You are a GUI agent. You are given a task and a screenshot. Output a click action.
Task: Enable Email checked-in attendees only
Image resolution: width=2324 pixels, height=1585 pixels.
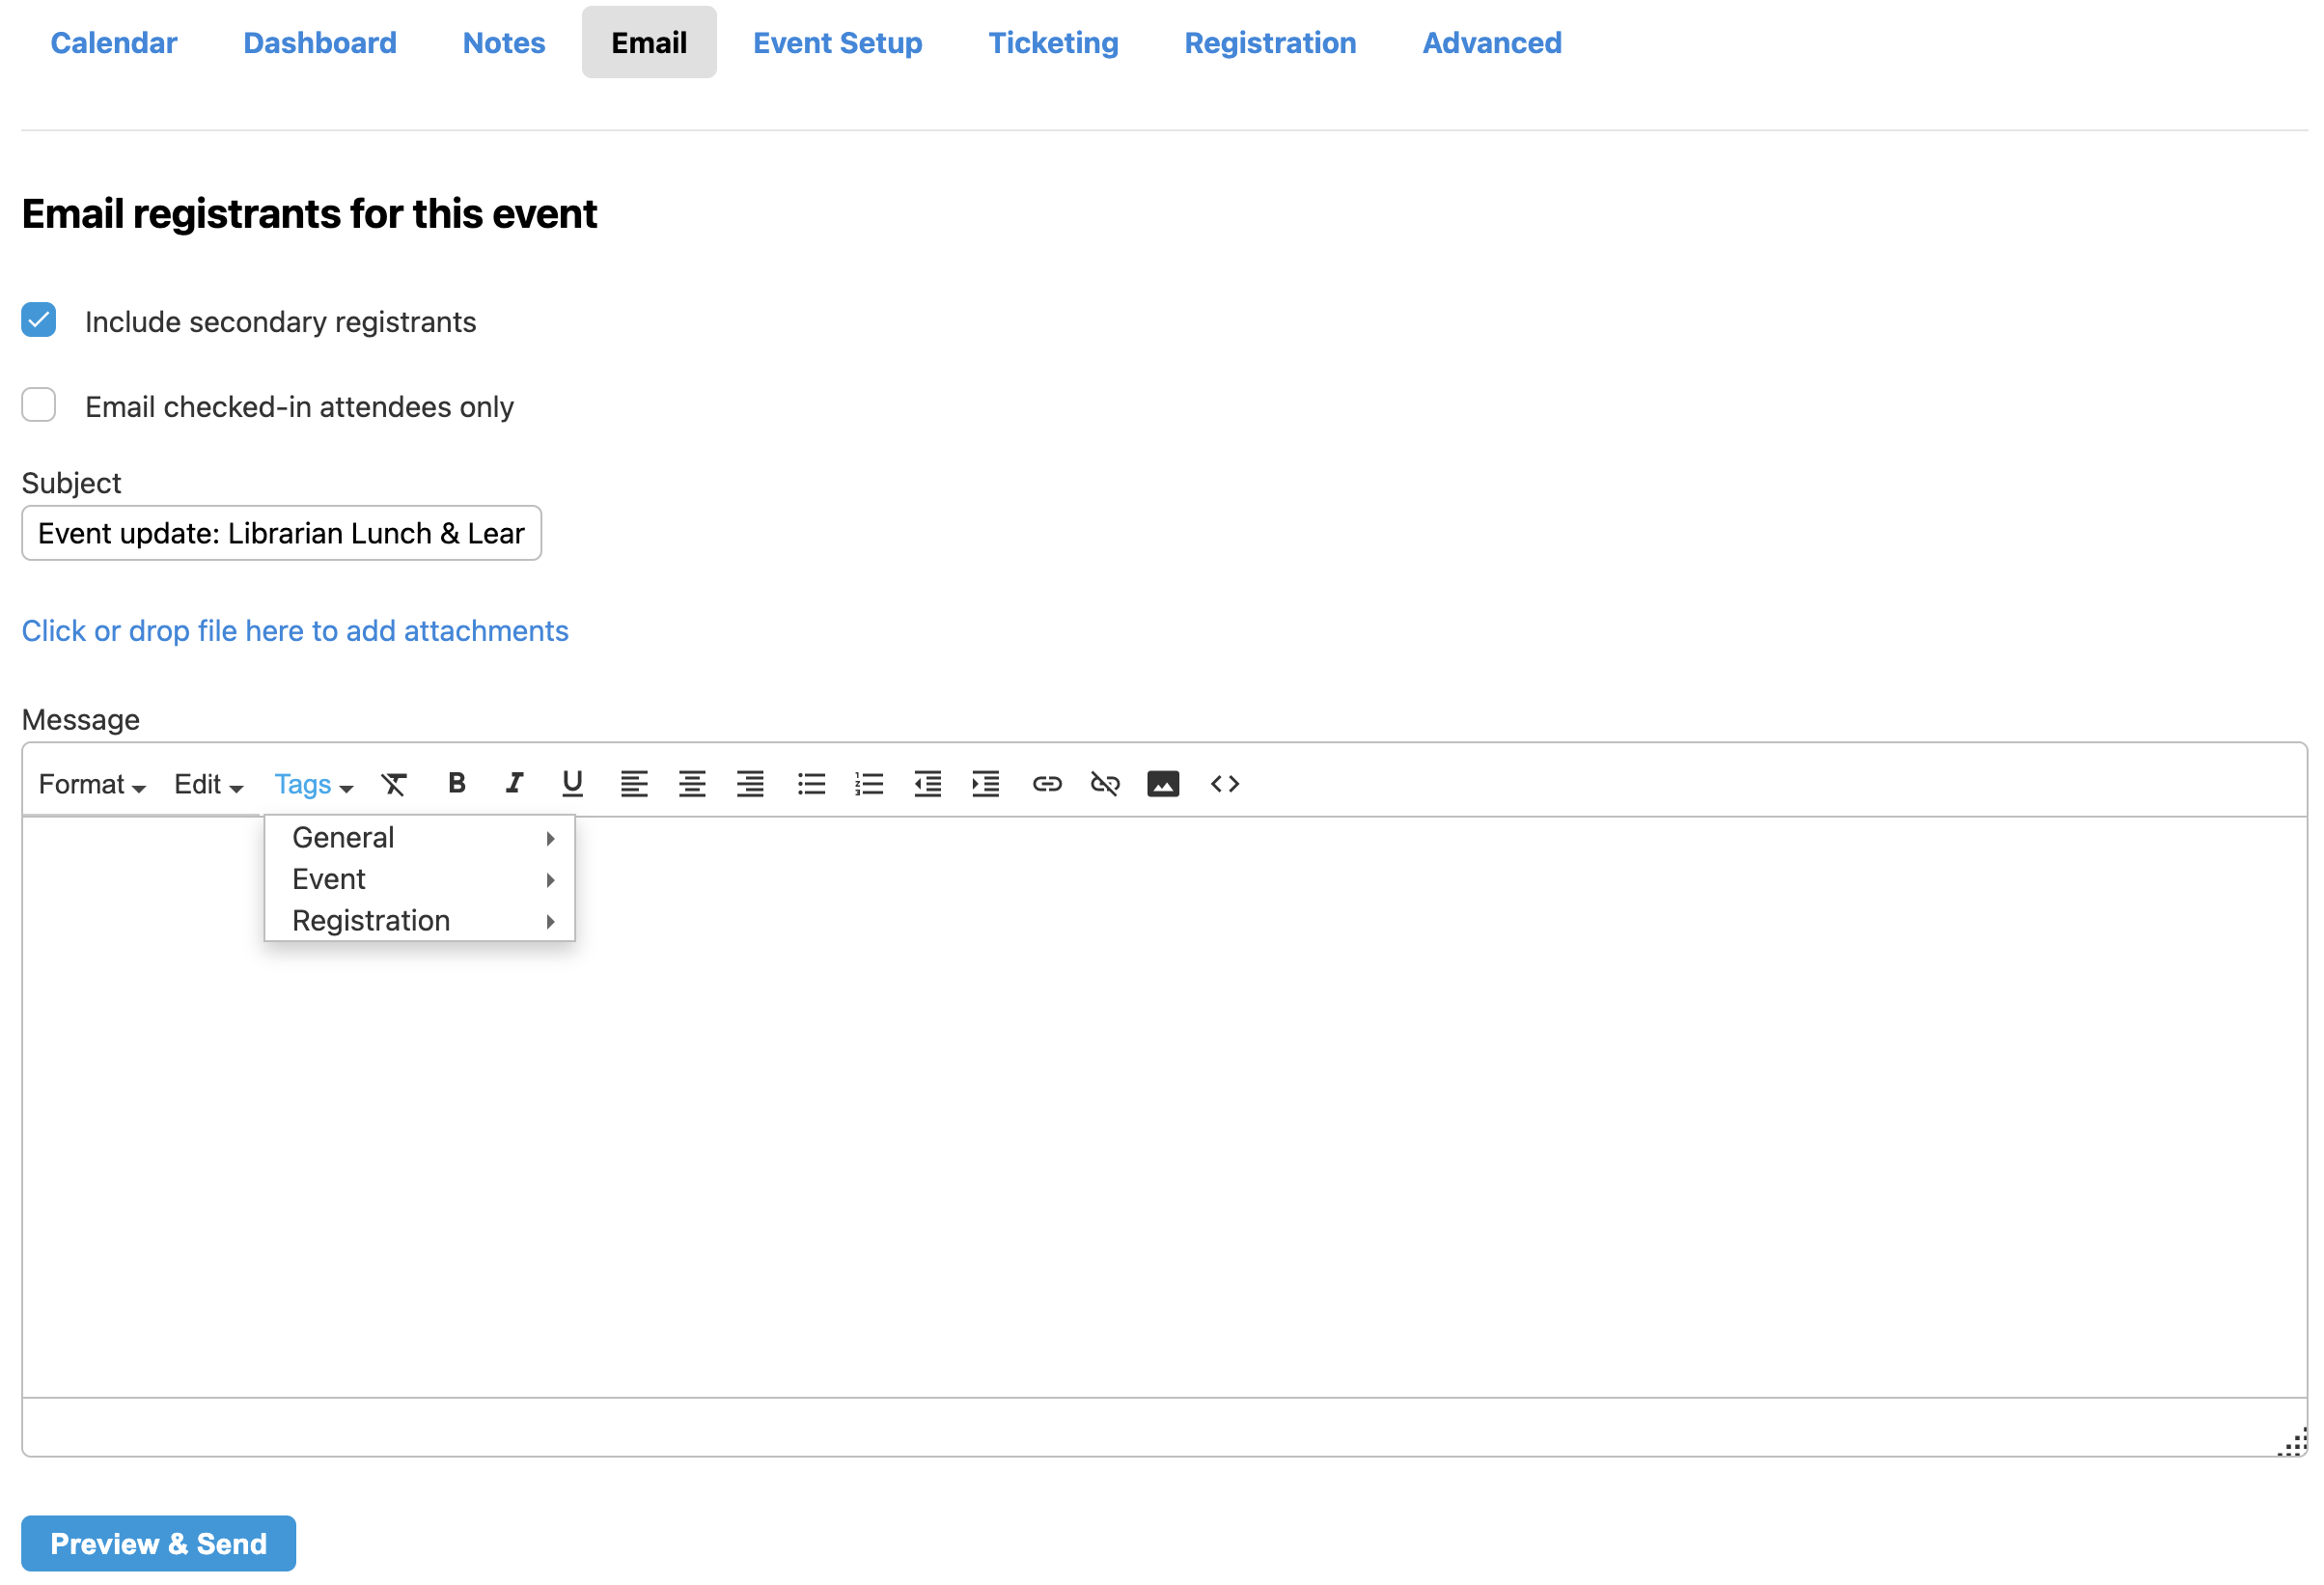pos(39,406)
